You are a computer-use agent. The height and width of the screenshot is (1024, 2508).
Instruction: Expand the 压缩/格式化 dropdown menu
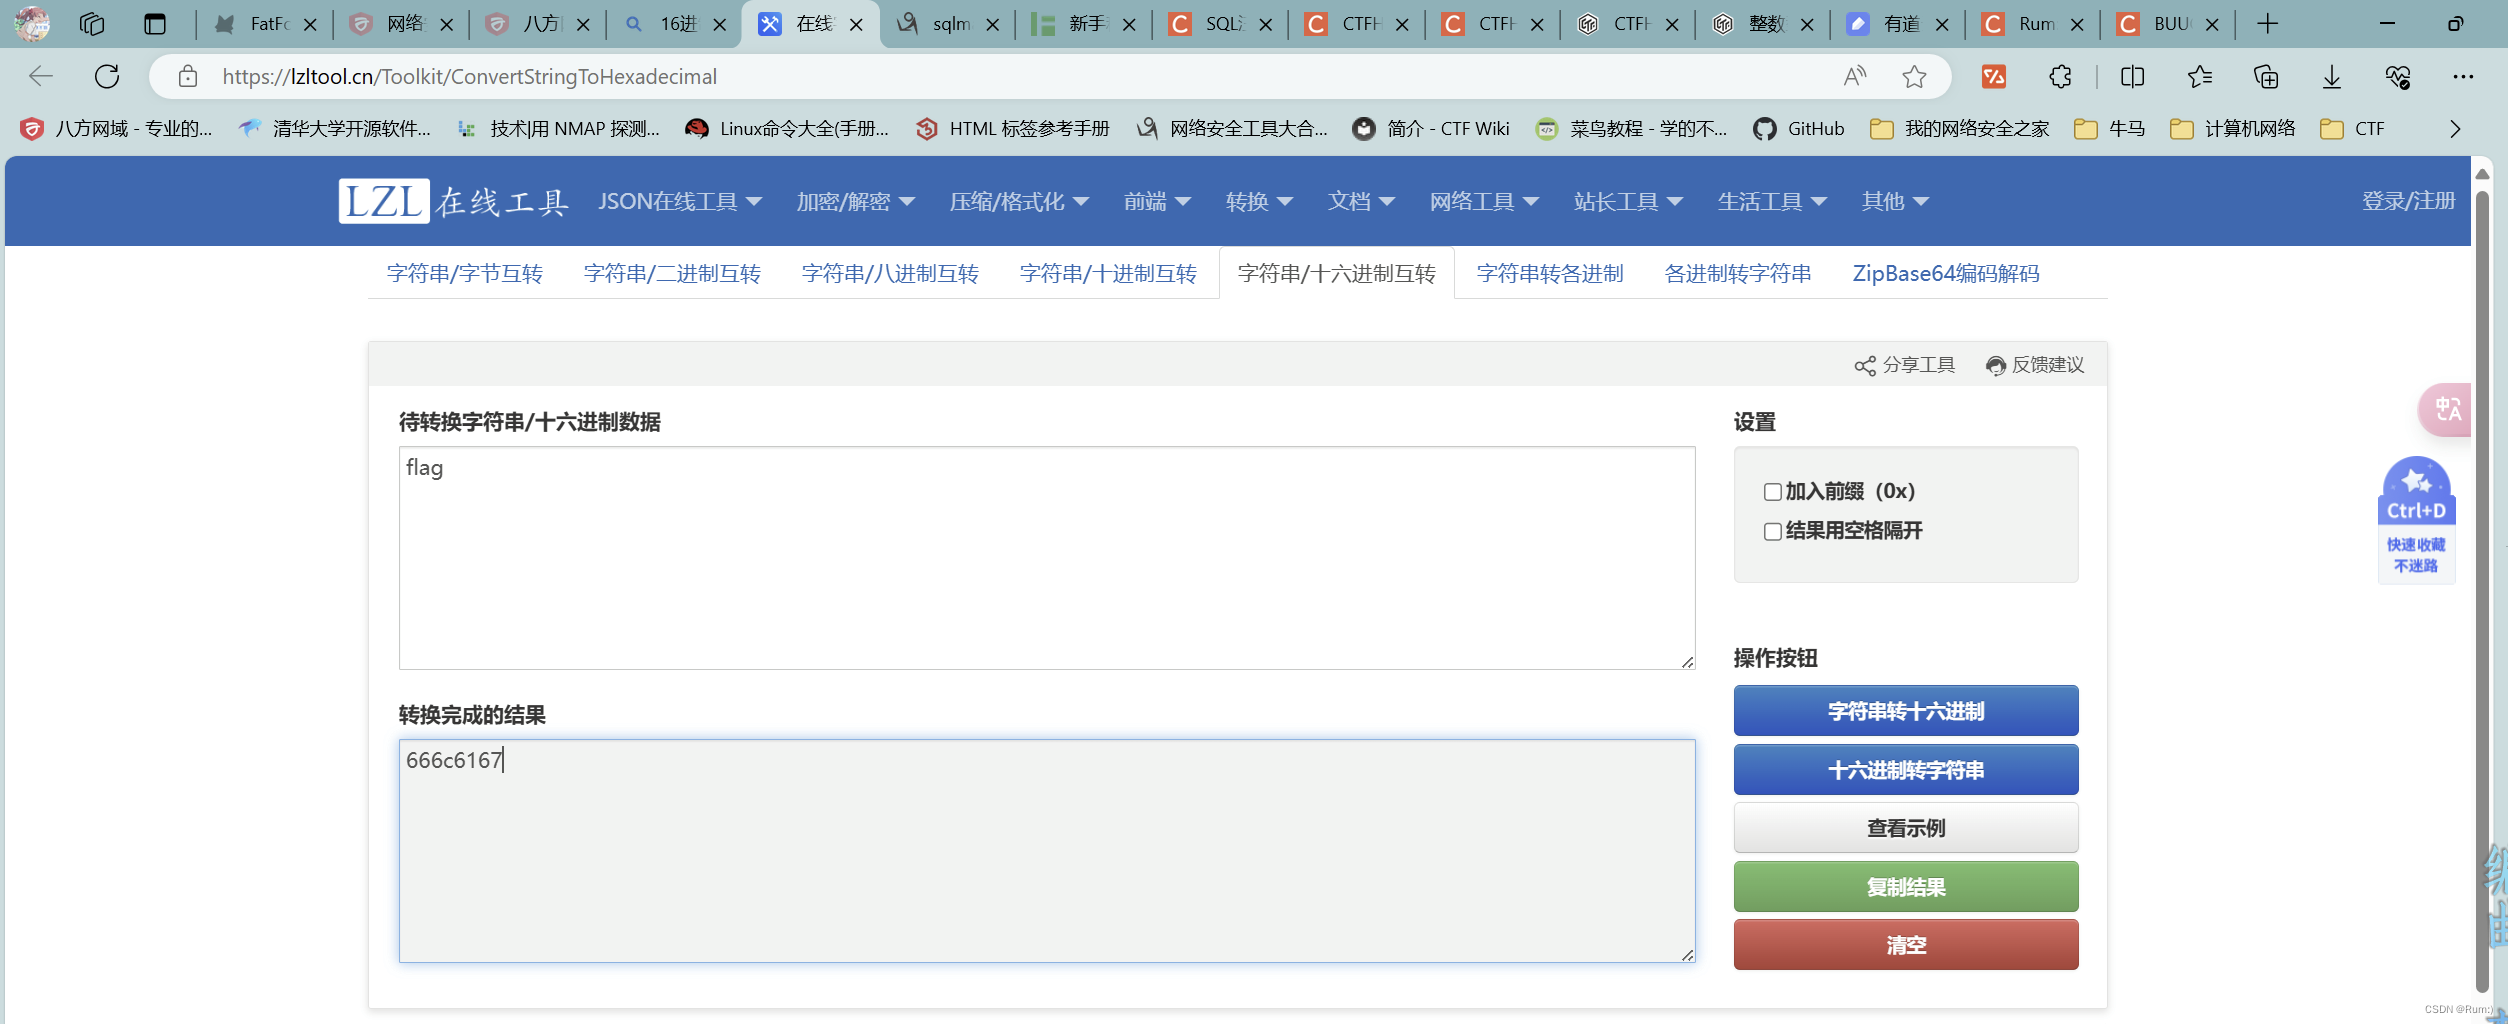click(1019, 201)
